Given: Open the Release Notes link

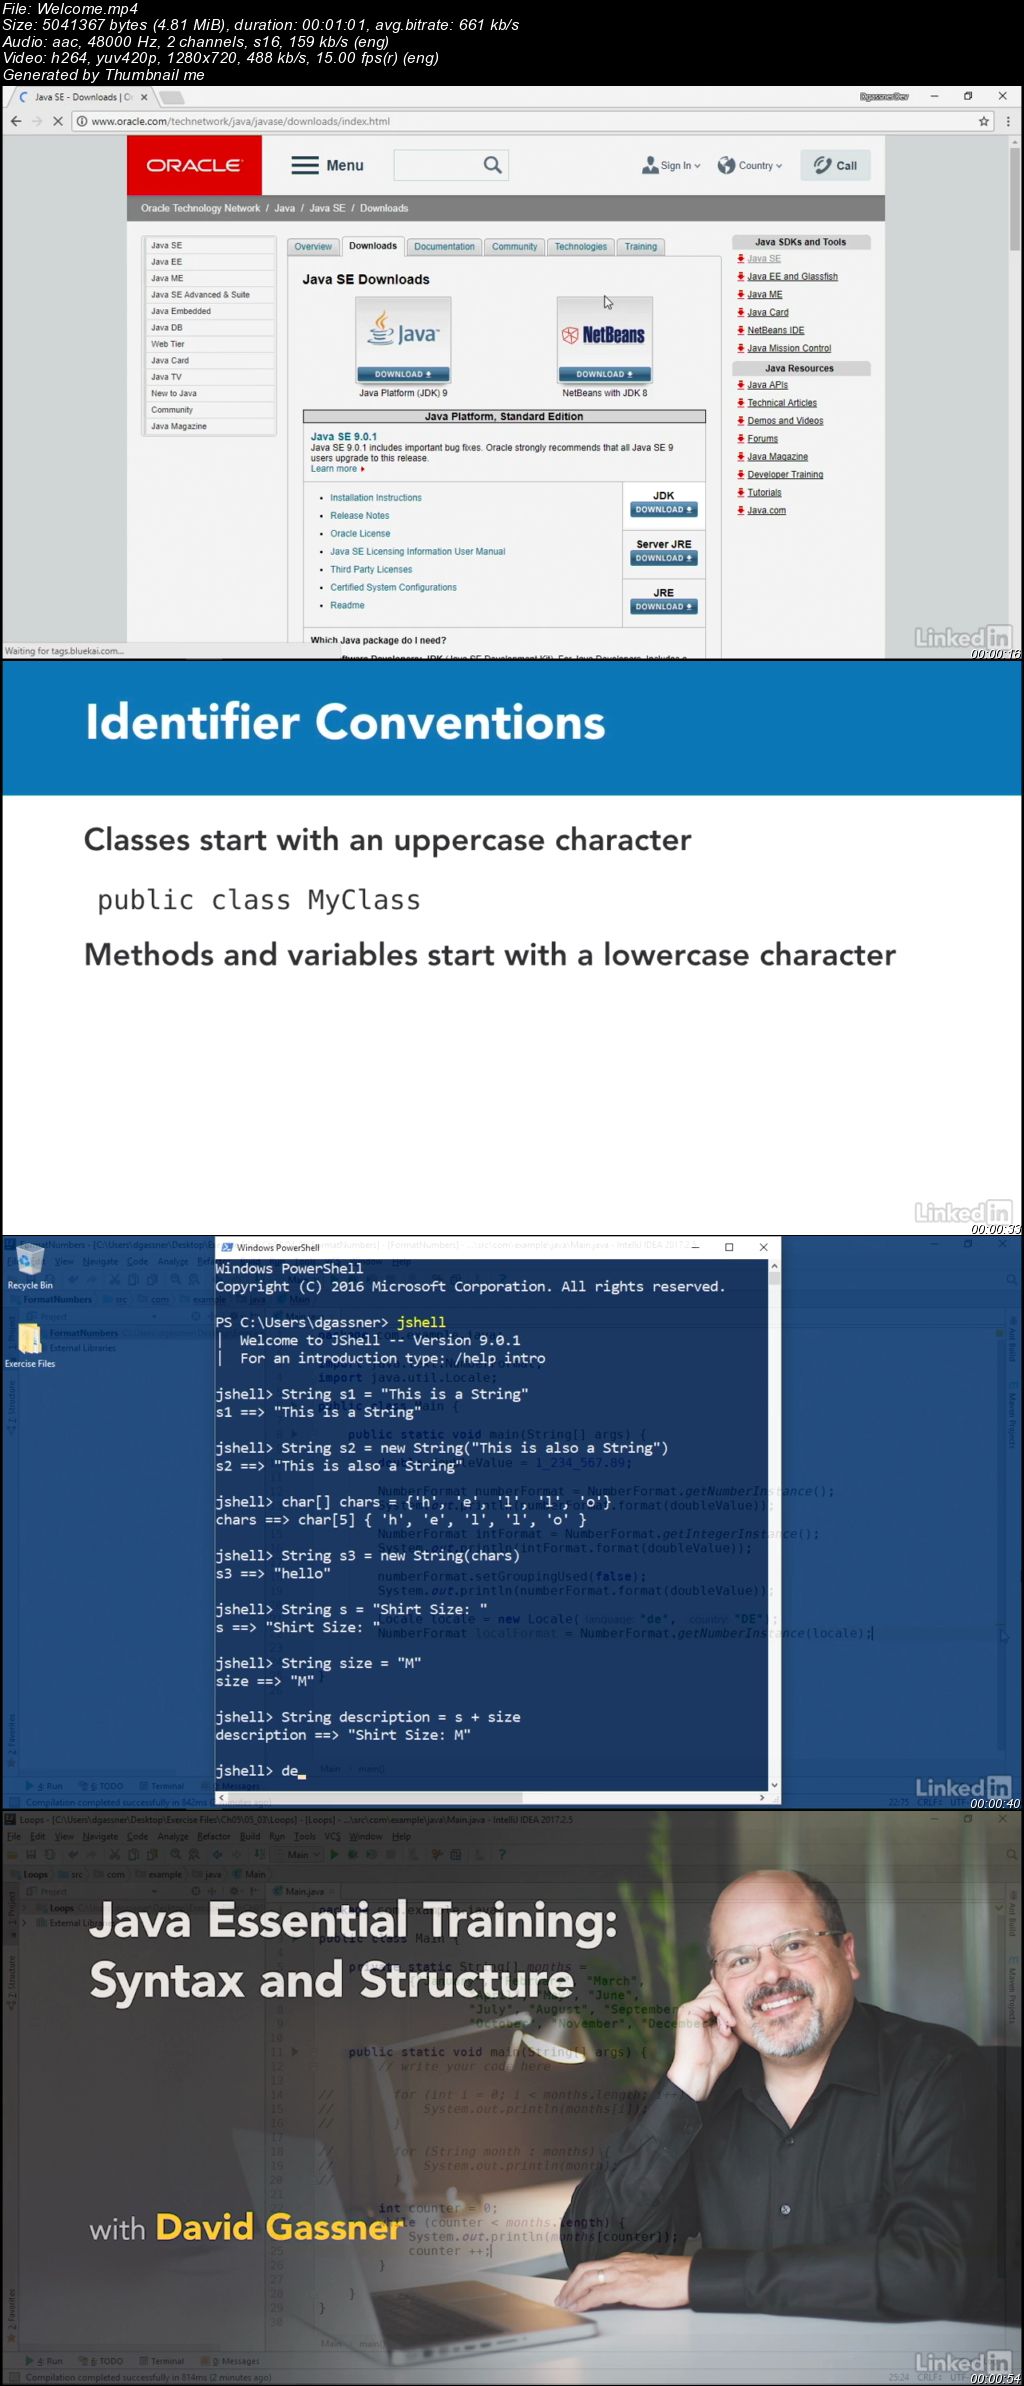Looking at the screenshot, I should (x=360, y=516).
